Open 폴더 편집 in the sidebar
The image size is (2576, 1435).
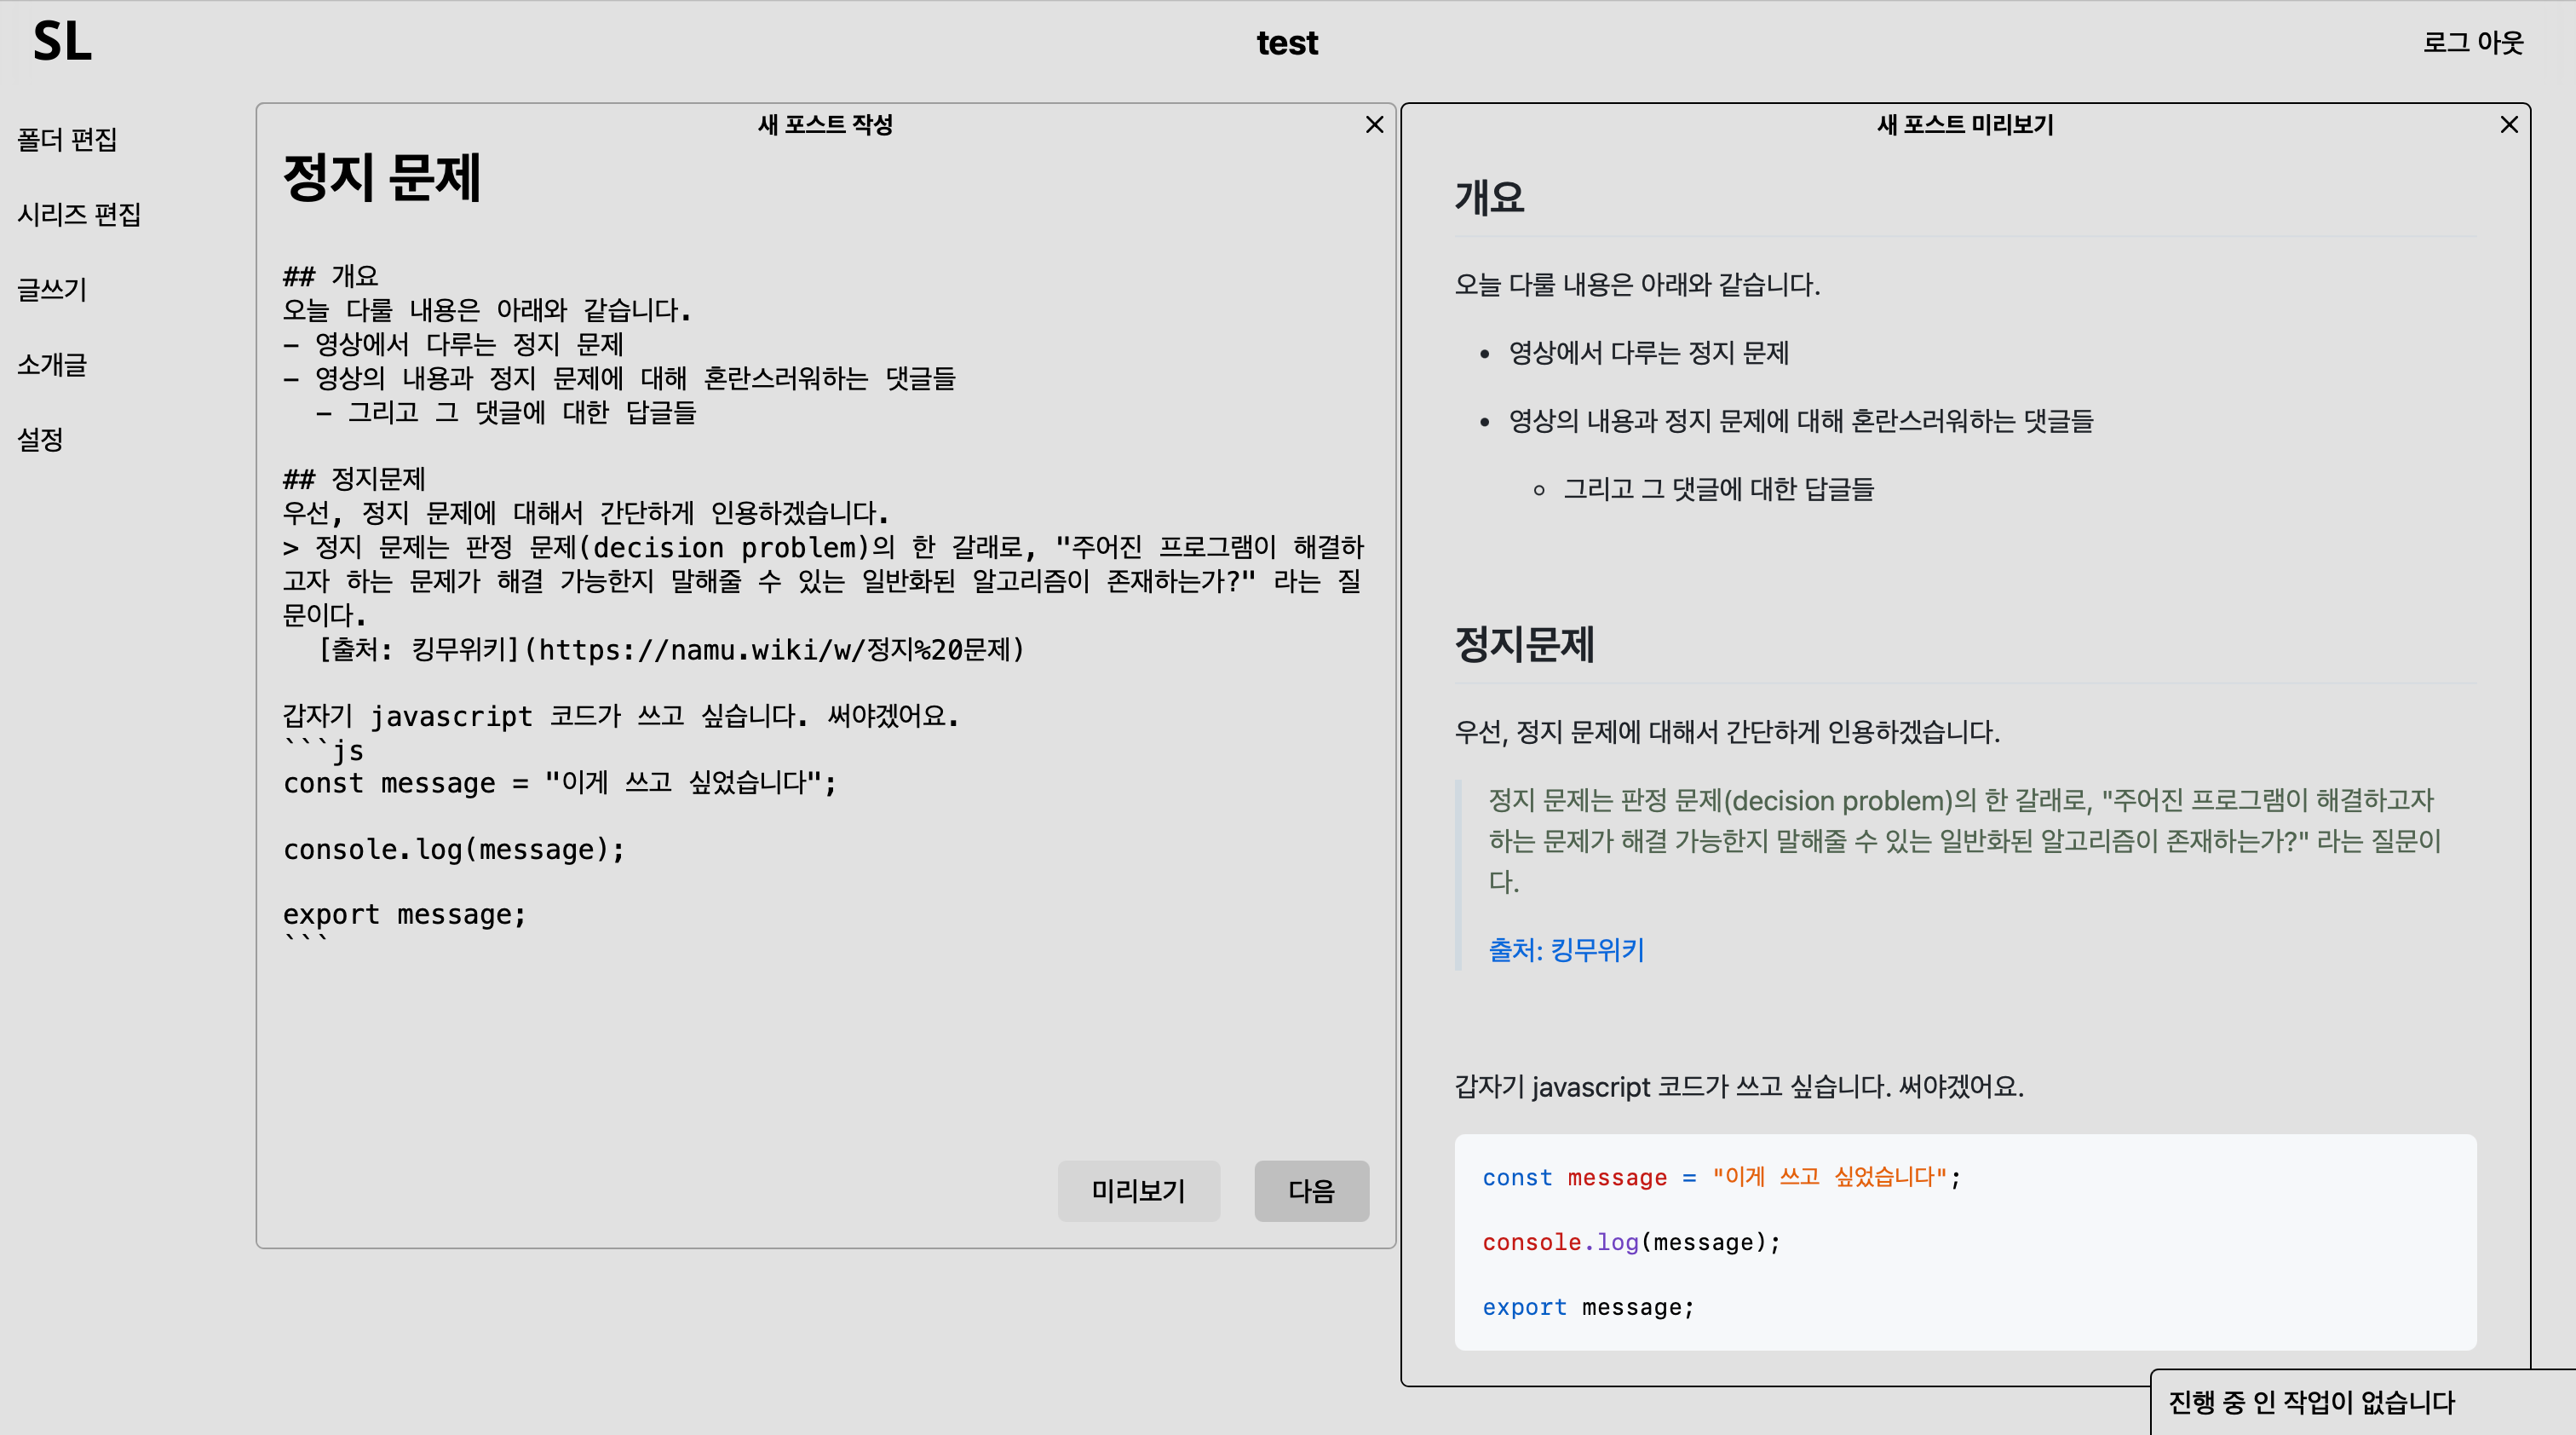click(67, 139)
